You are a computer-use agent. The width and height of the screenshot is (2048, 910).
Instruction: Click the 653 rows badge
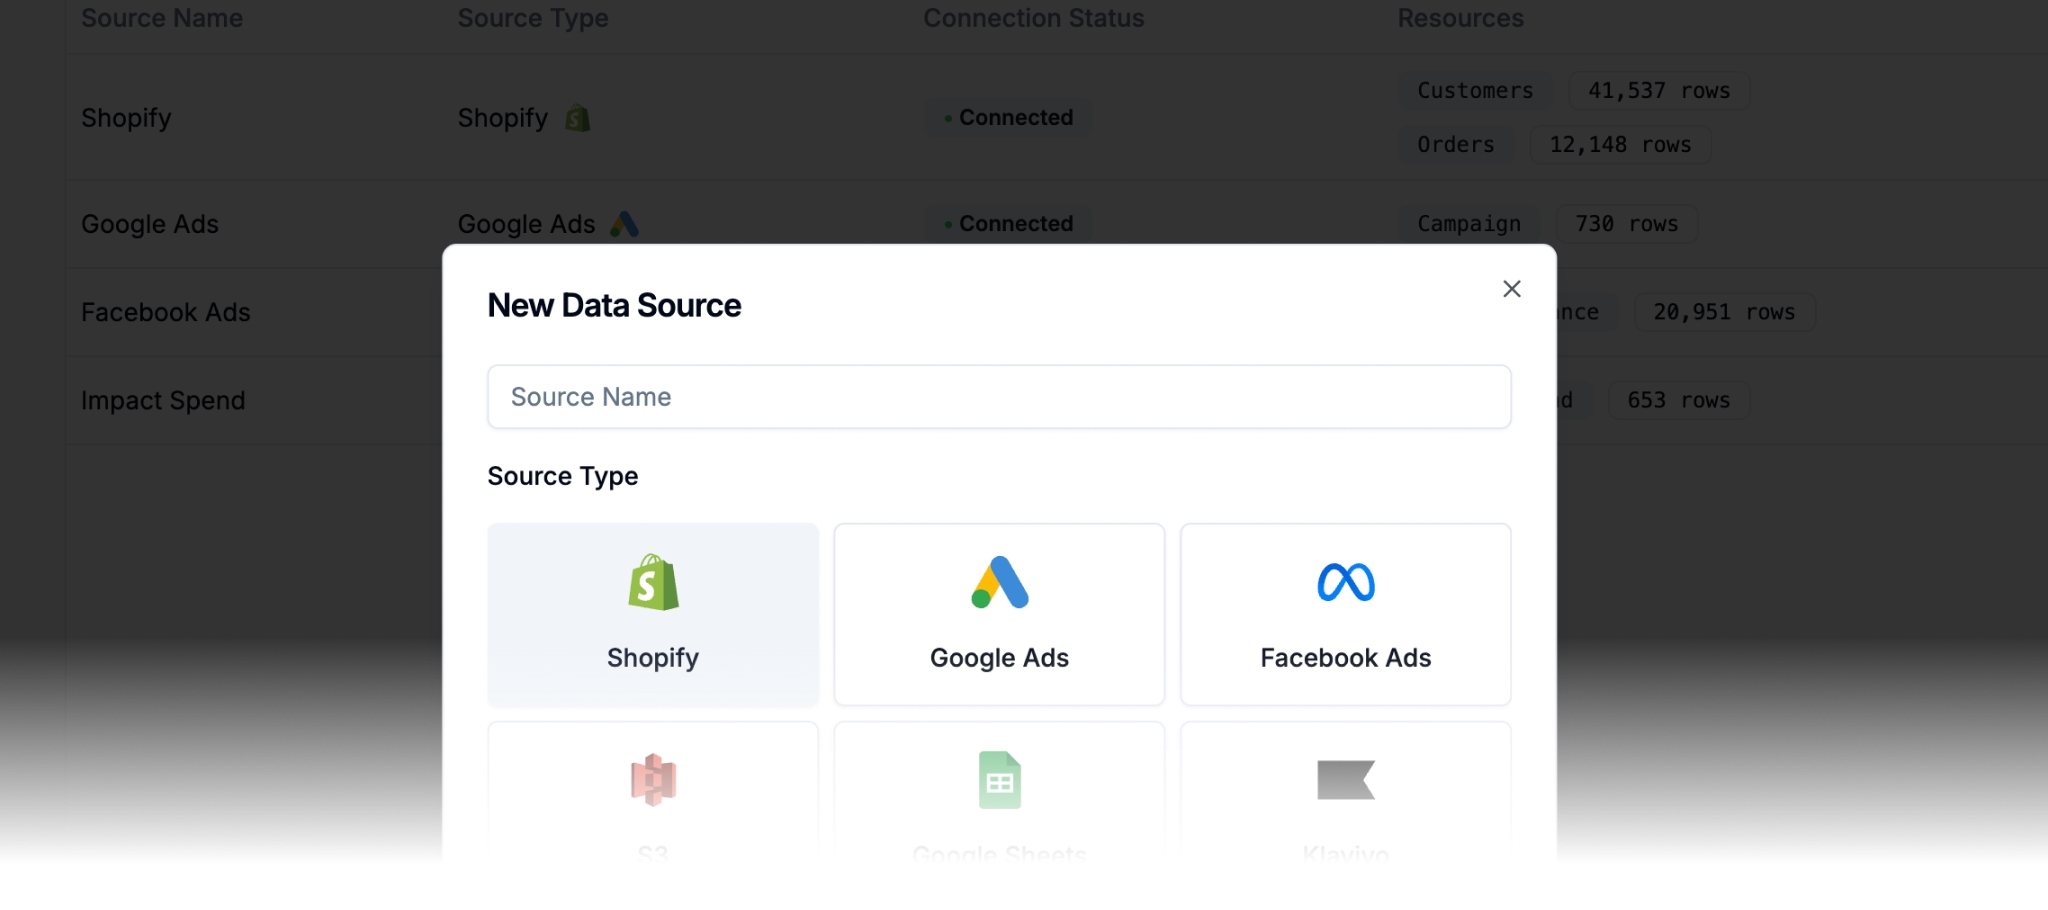point(1678,400)
